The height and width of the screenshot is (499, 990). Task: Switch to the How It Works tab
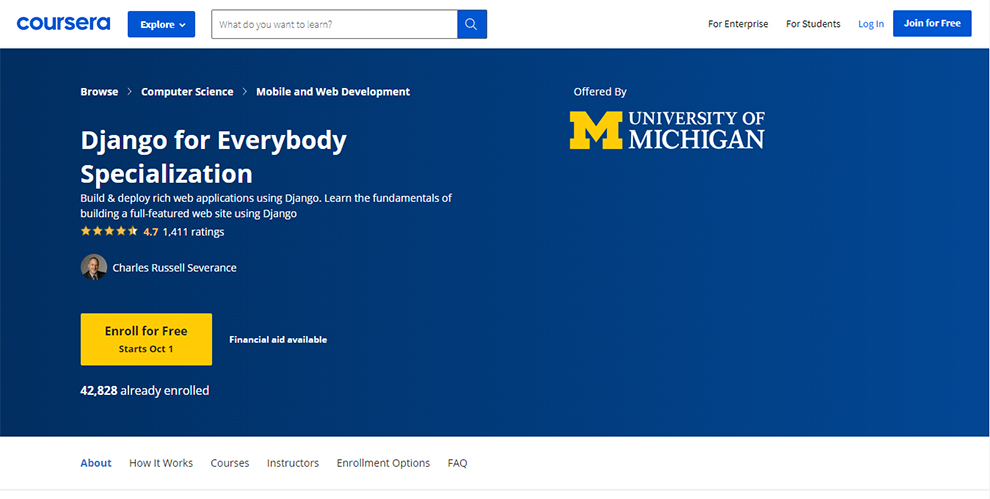pos(161,463)
